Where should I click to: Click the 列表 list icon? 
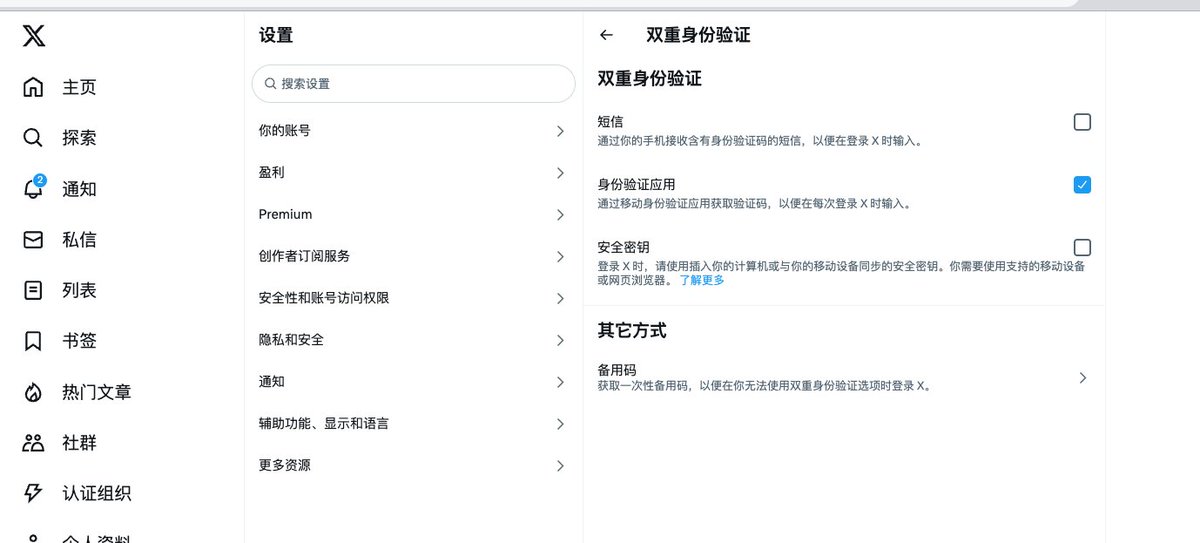(33, 291)
